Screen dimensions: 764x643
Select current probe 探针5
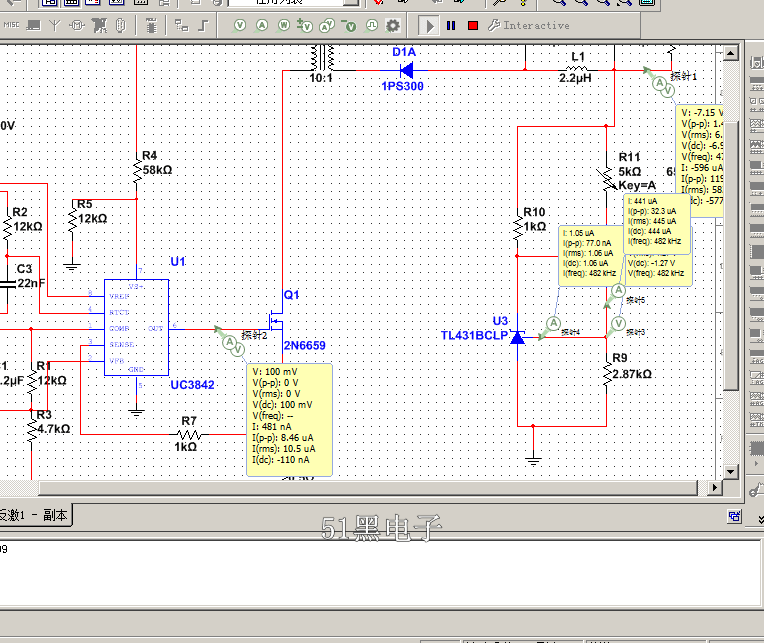coord(615,295)
